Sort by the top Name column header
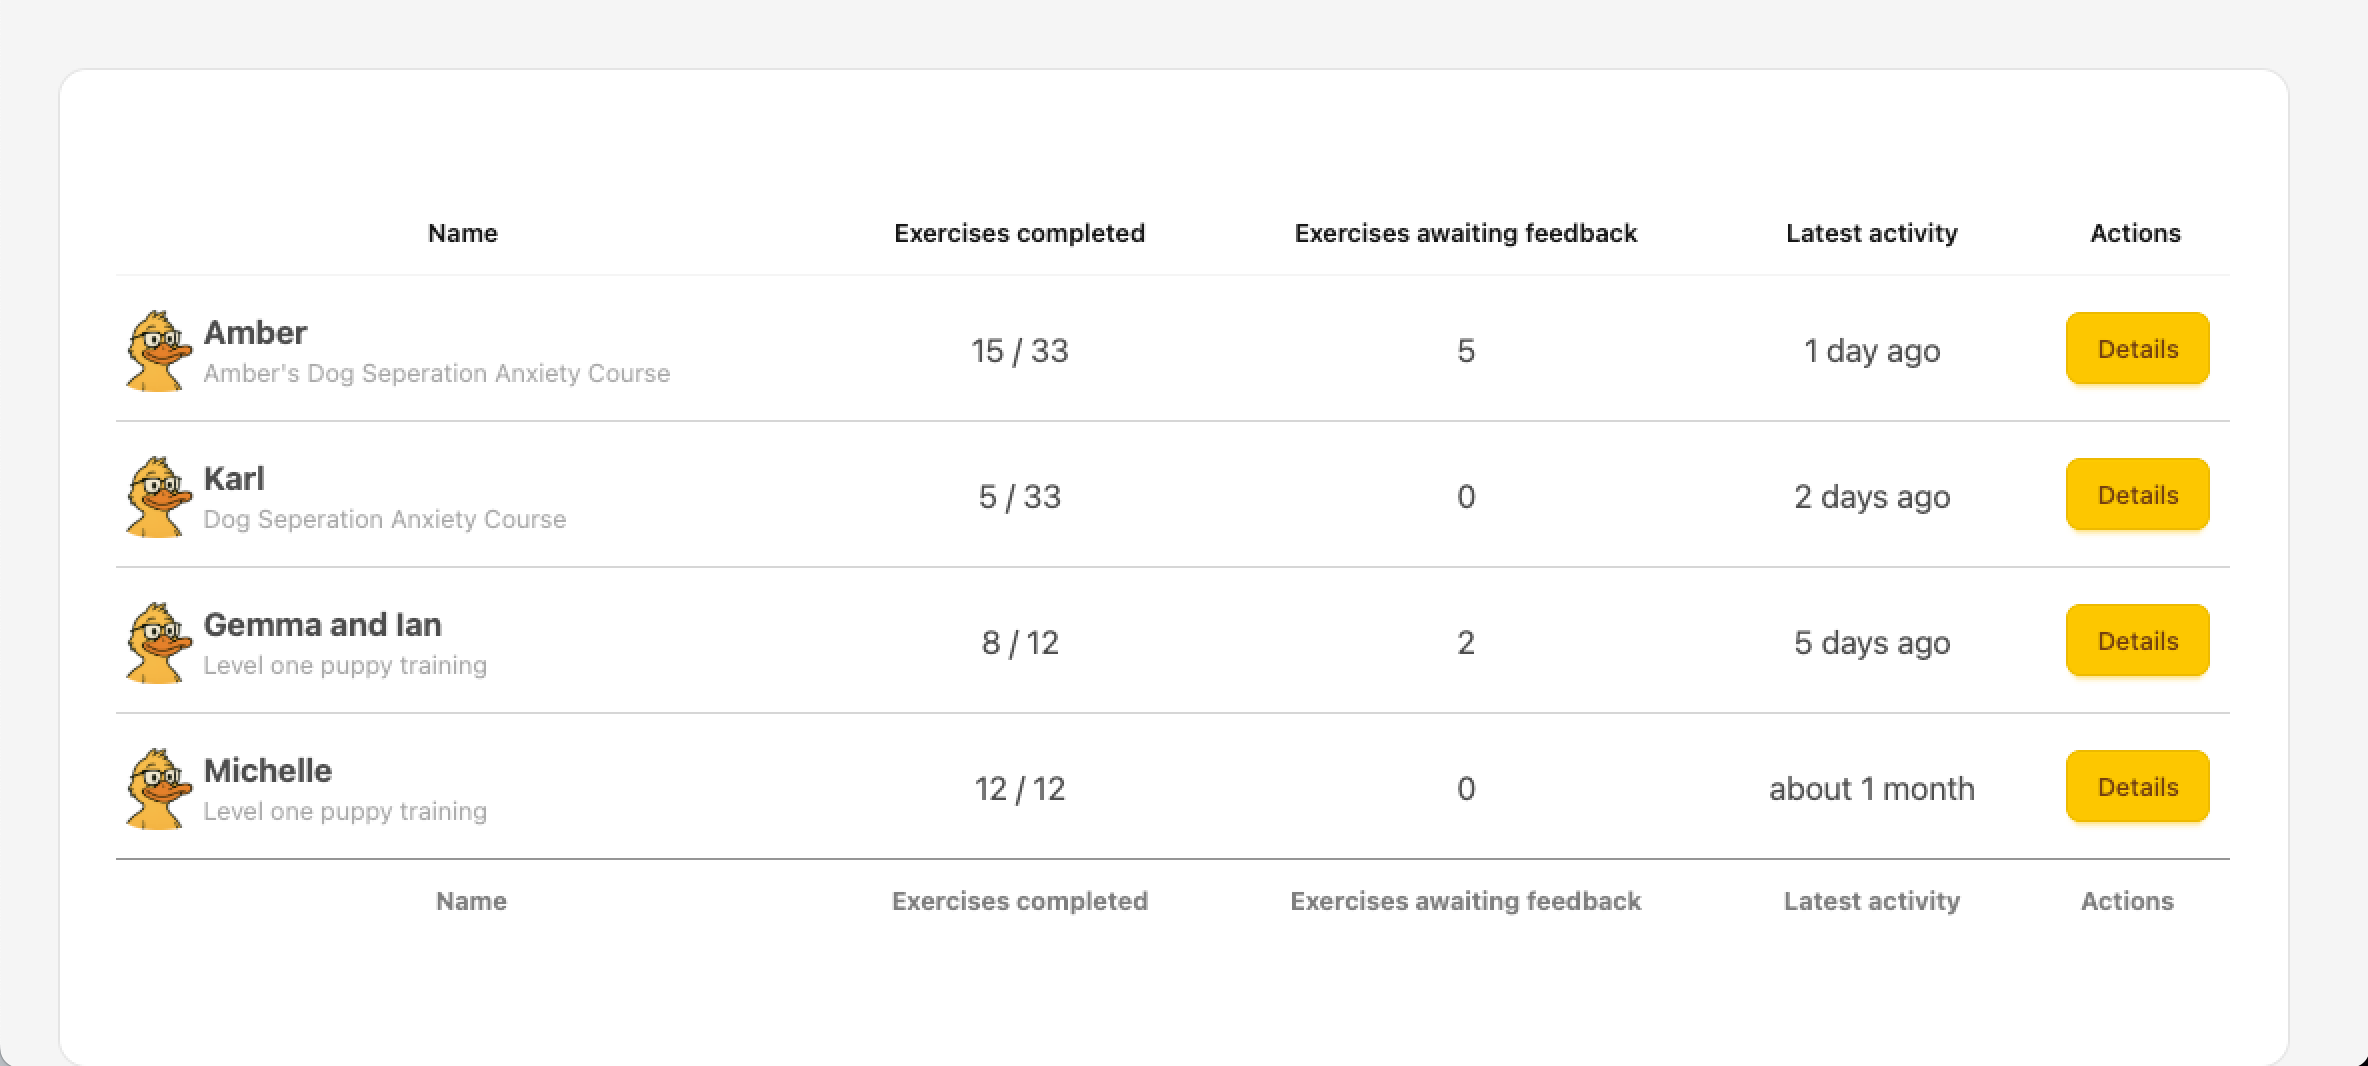The image size is (2368, 1066). [x=463, y=233]
